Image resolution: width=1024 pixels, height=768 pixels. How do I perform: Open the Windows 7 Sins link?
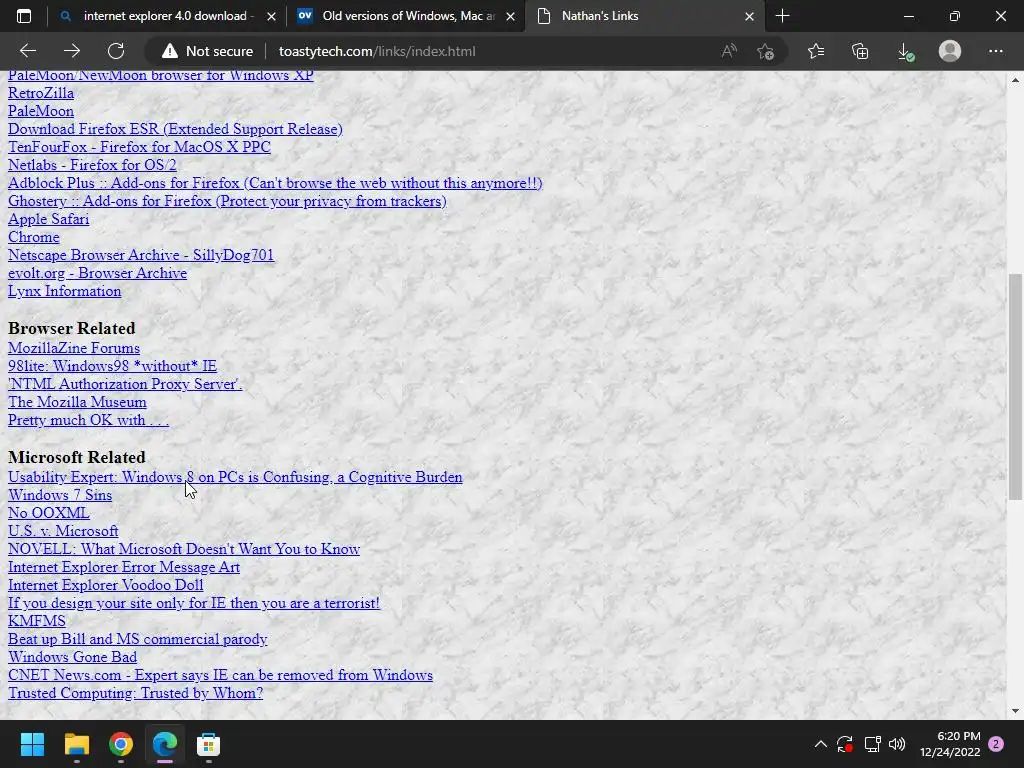tap(60, 495)
